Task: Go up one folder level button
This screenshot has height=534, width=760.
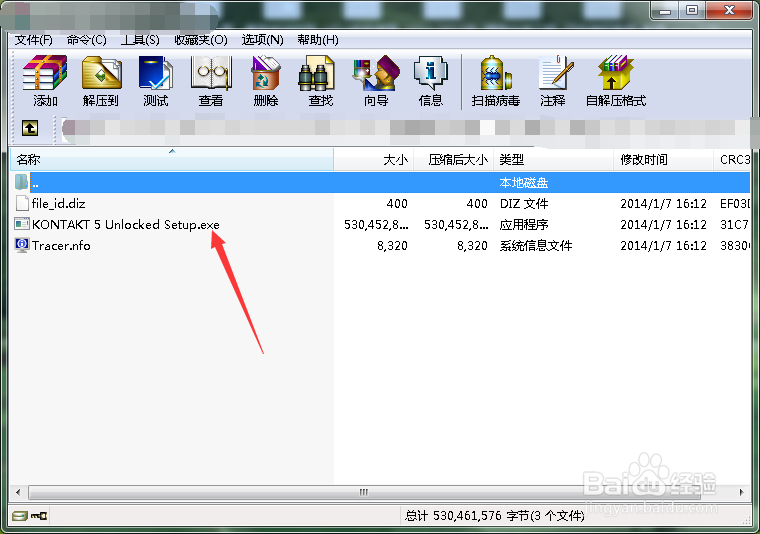Action: pos(30,128)
